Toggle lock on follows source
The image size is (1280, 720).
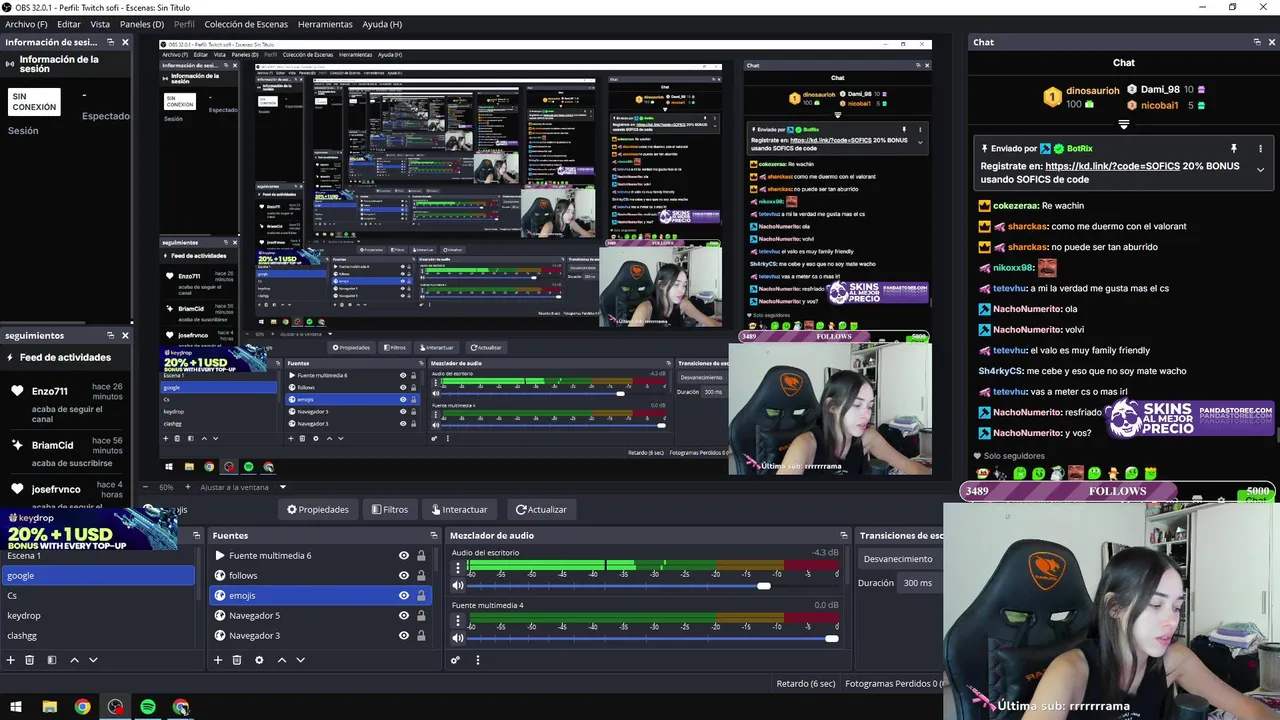(421, 575)
